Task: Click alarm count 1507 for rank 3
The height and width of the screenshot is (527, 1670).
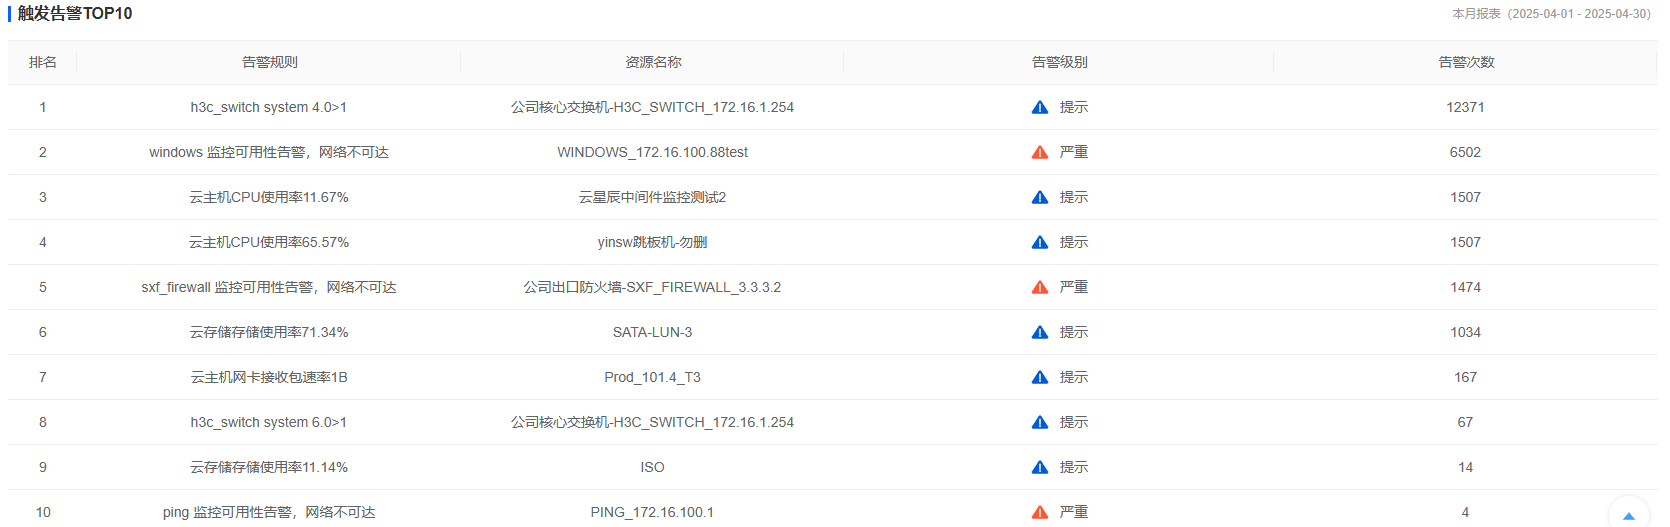Action: point(1466,197)
